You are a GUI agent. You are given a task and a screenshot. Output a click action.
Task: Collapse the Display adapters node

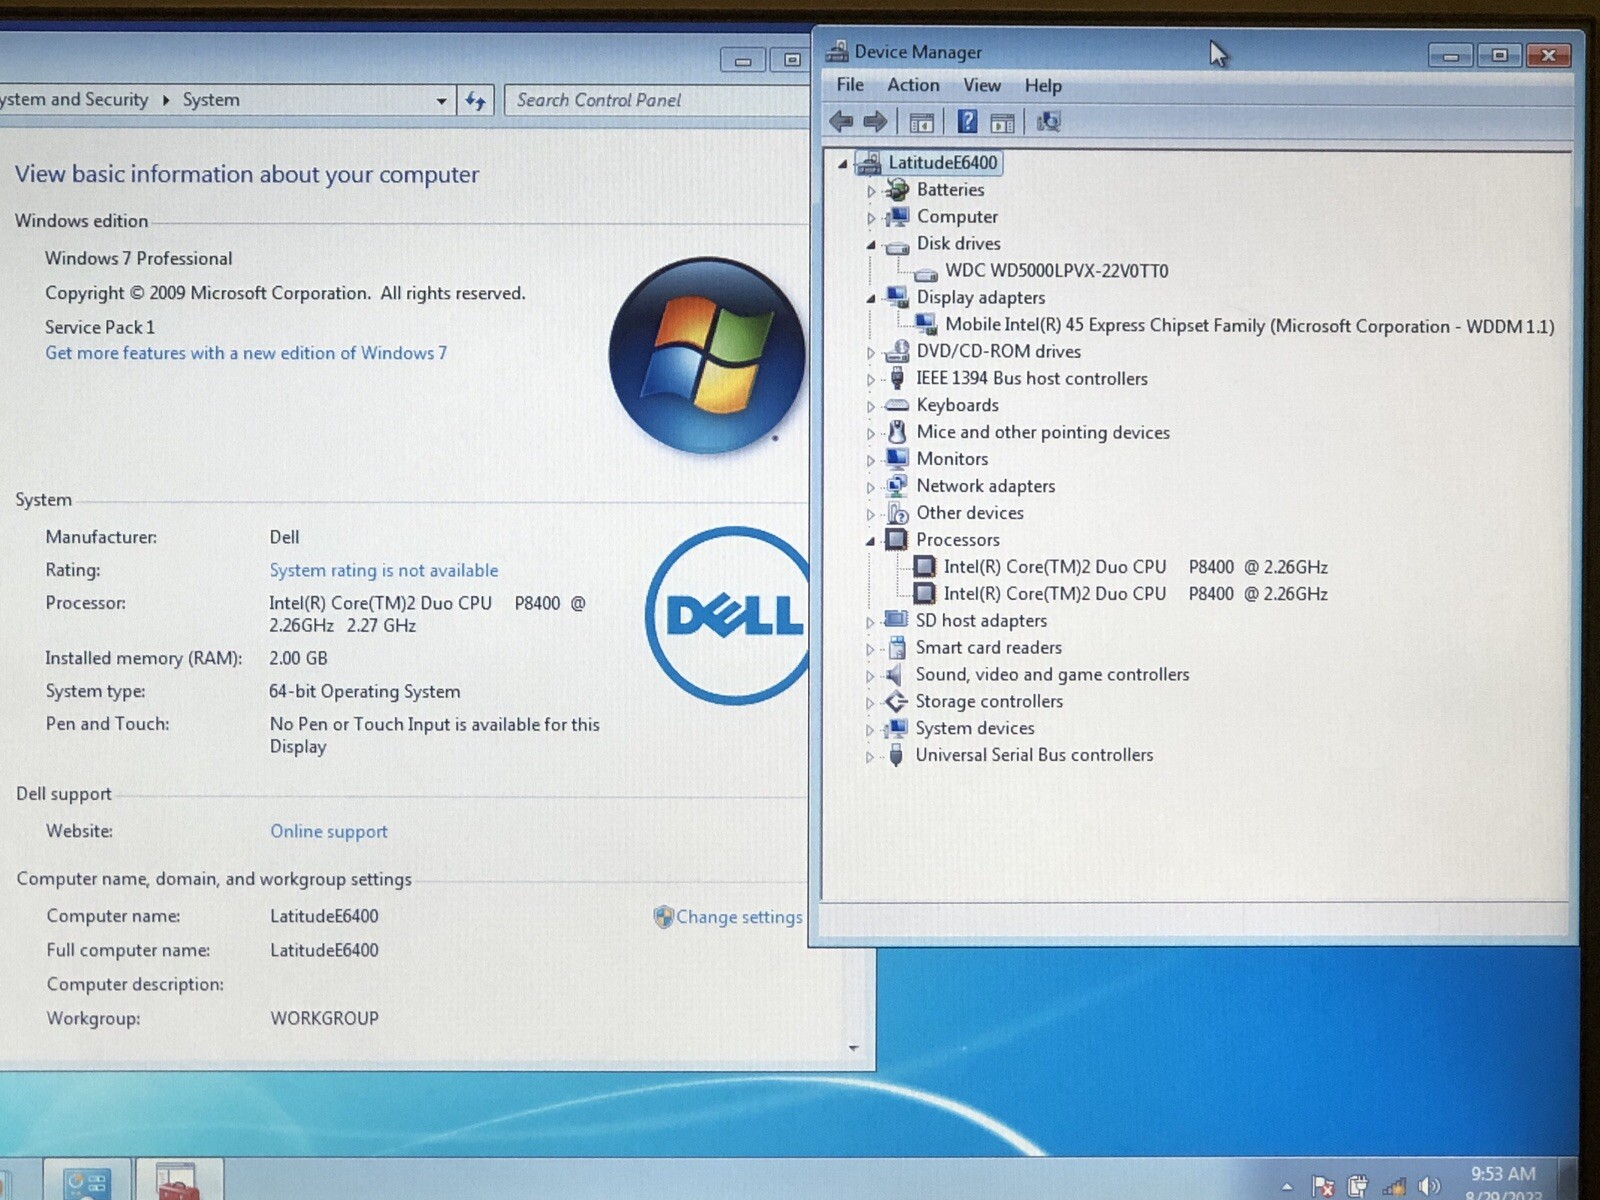pos(871,299)
